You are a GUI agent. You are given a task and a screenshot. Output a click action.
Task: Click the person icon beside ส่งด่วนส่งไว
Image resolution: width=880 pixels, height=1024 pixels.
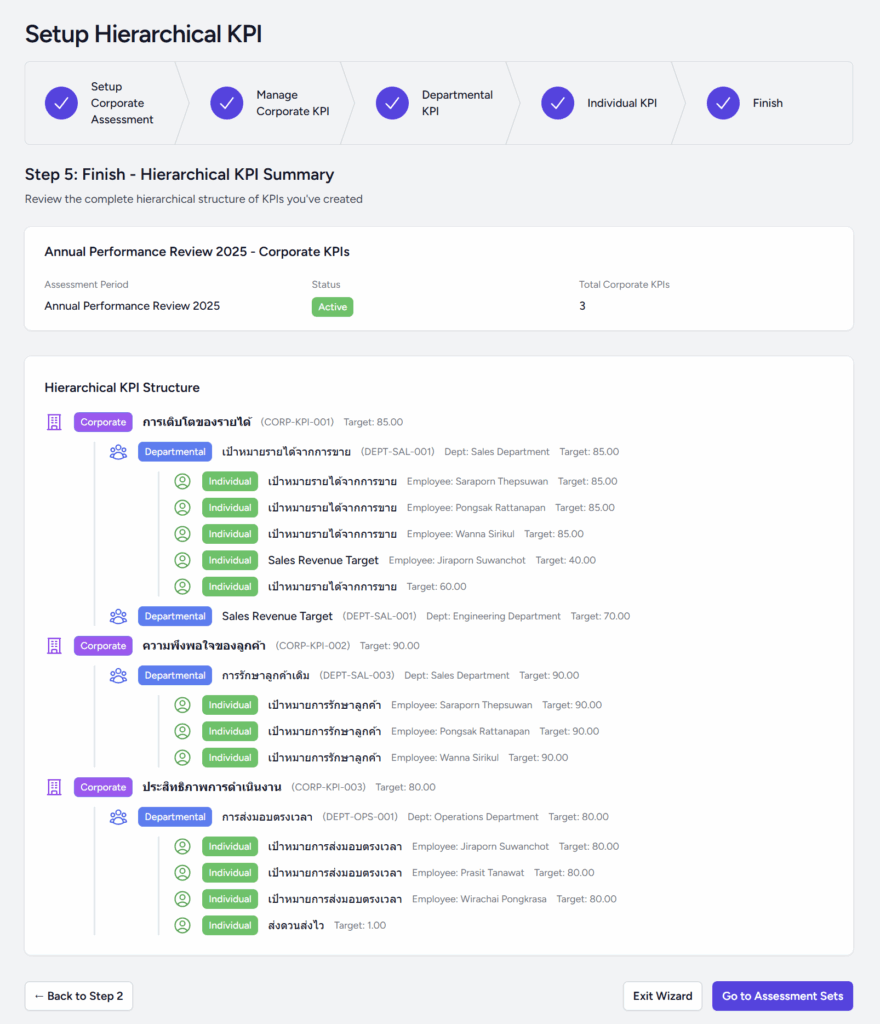(x=182, y=925)
